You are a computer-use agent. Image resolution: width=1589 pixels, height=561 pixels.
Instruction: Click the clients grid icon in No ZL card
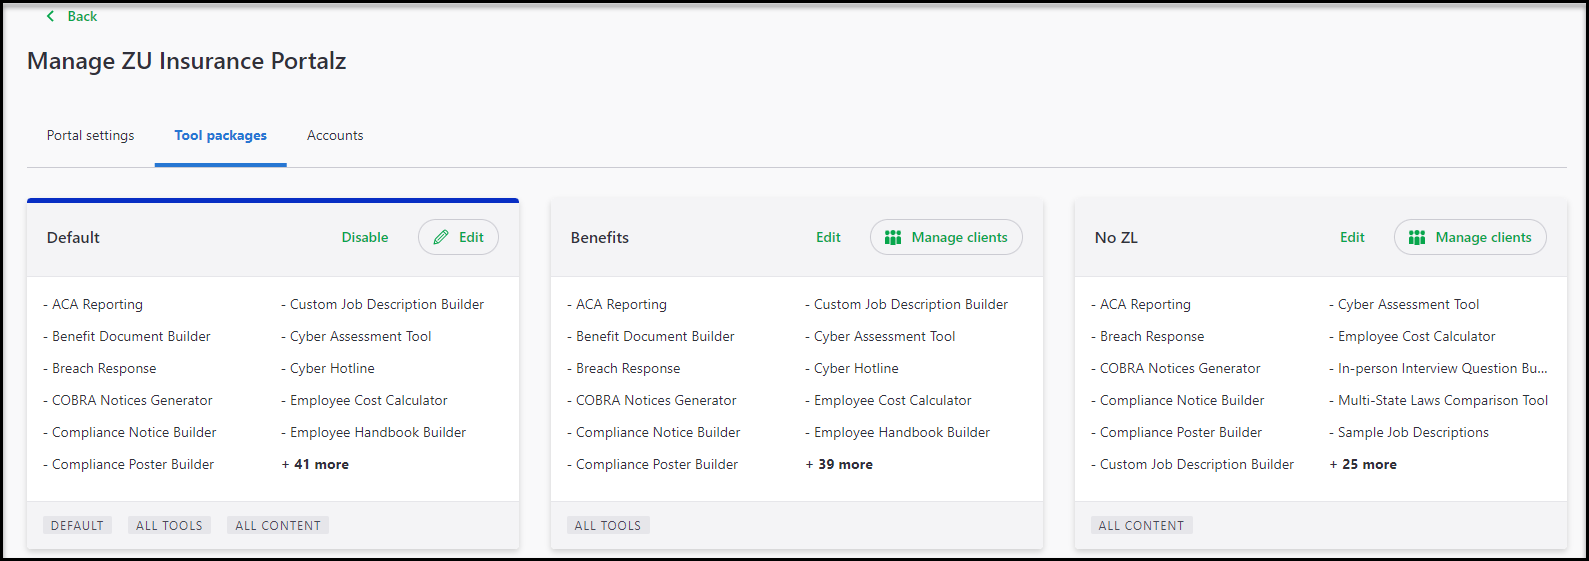coord(1417,237)
